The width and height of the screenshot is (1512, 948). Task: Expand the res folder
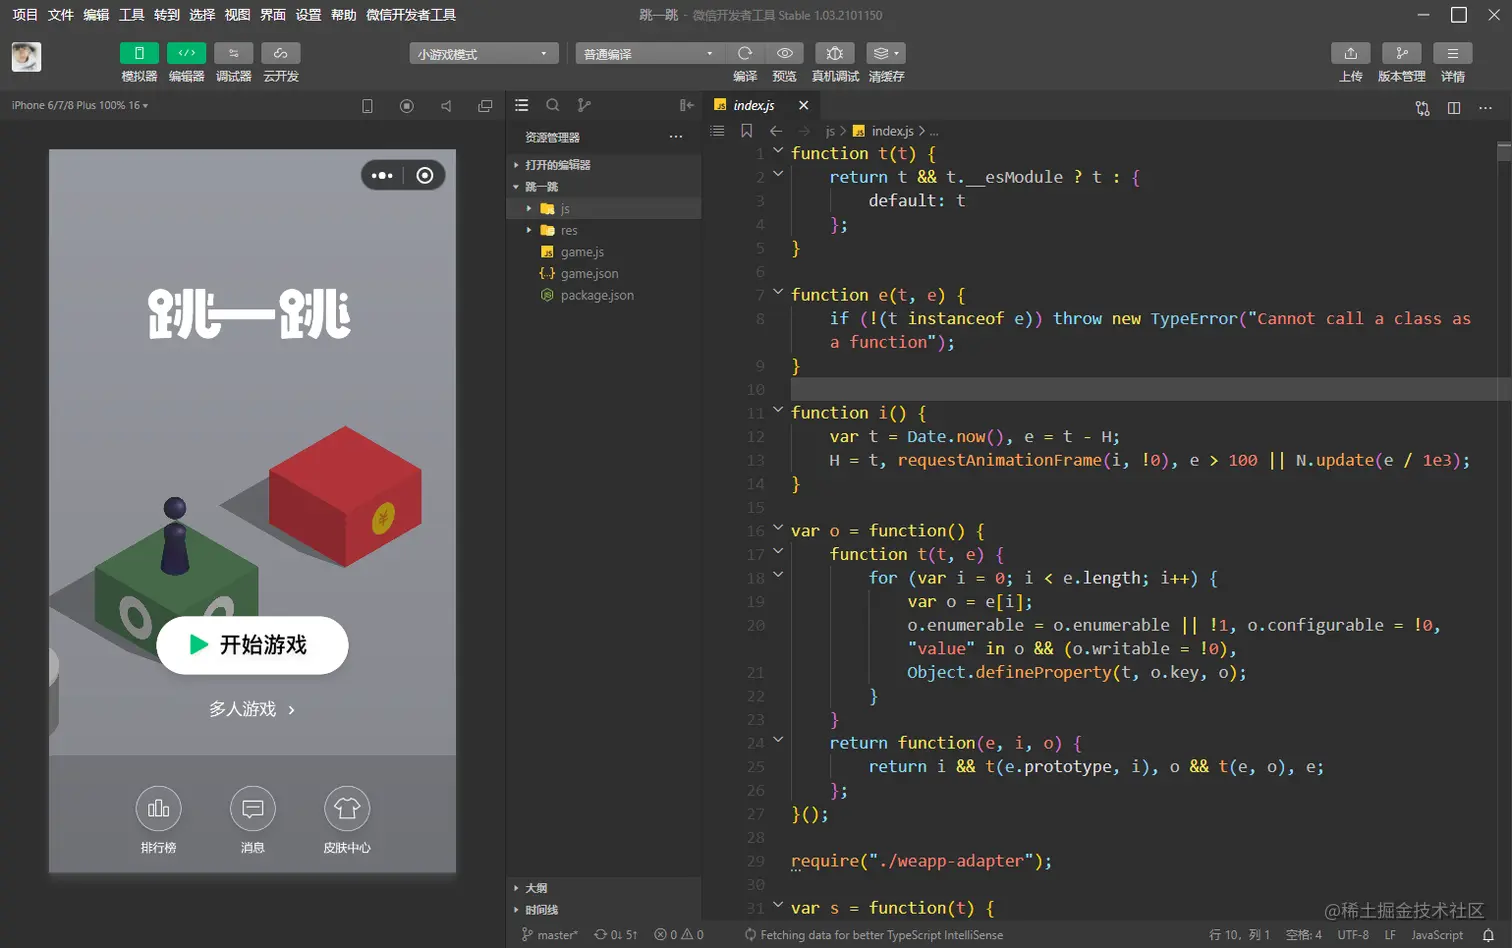604,230
